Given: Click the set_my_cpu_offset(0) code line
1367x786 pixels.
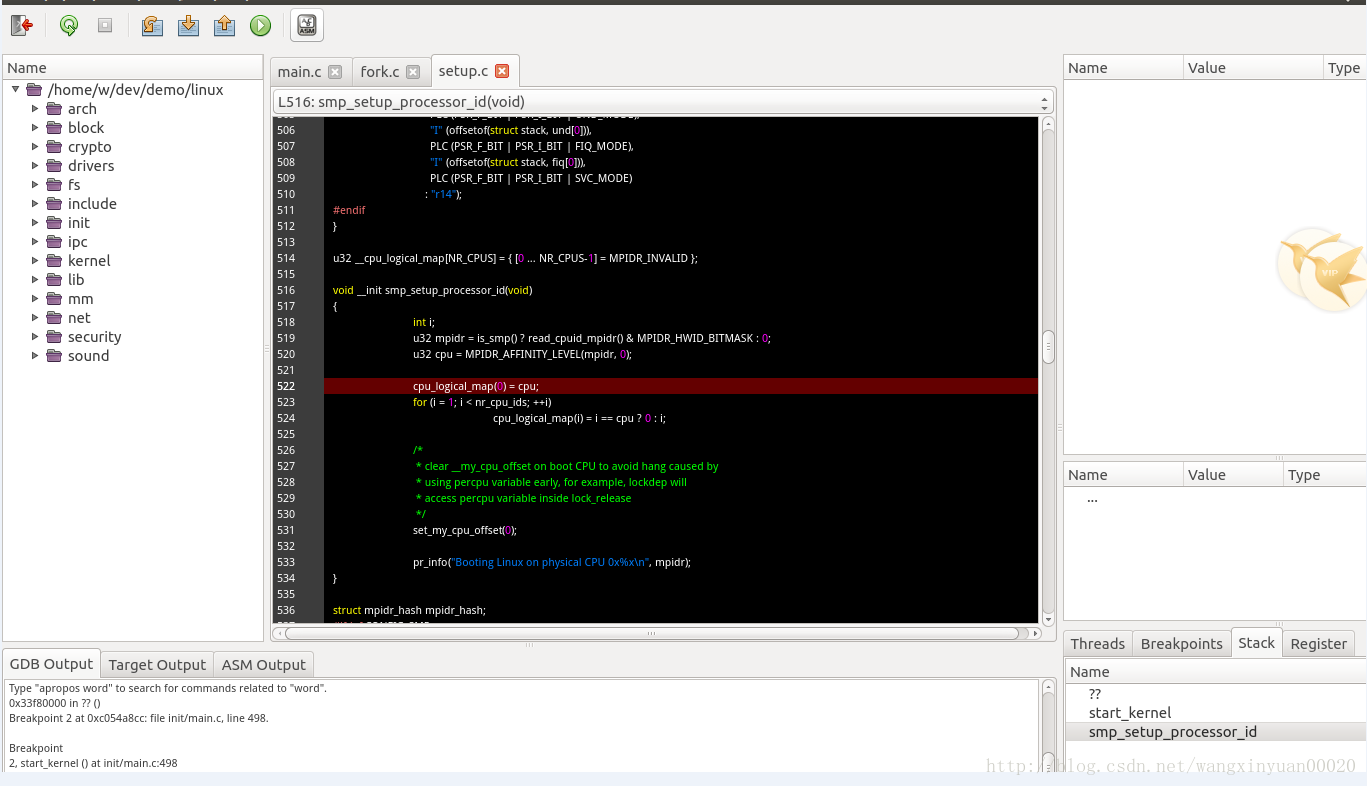Looking at the screenshot, I should tap(465, 530).
